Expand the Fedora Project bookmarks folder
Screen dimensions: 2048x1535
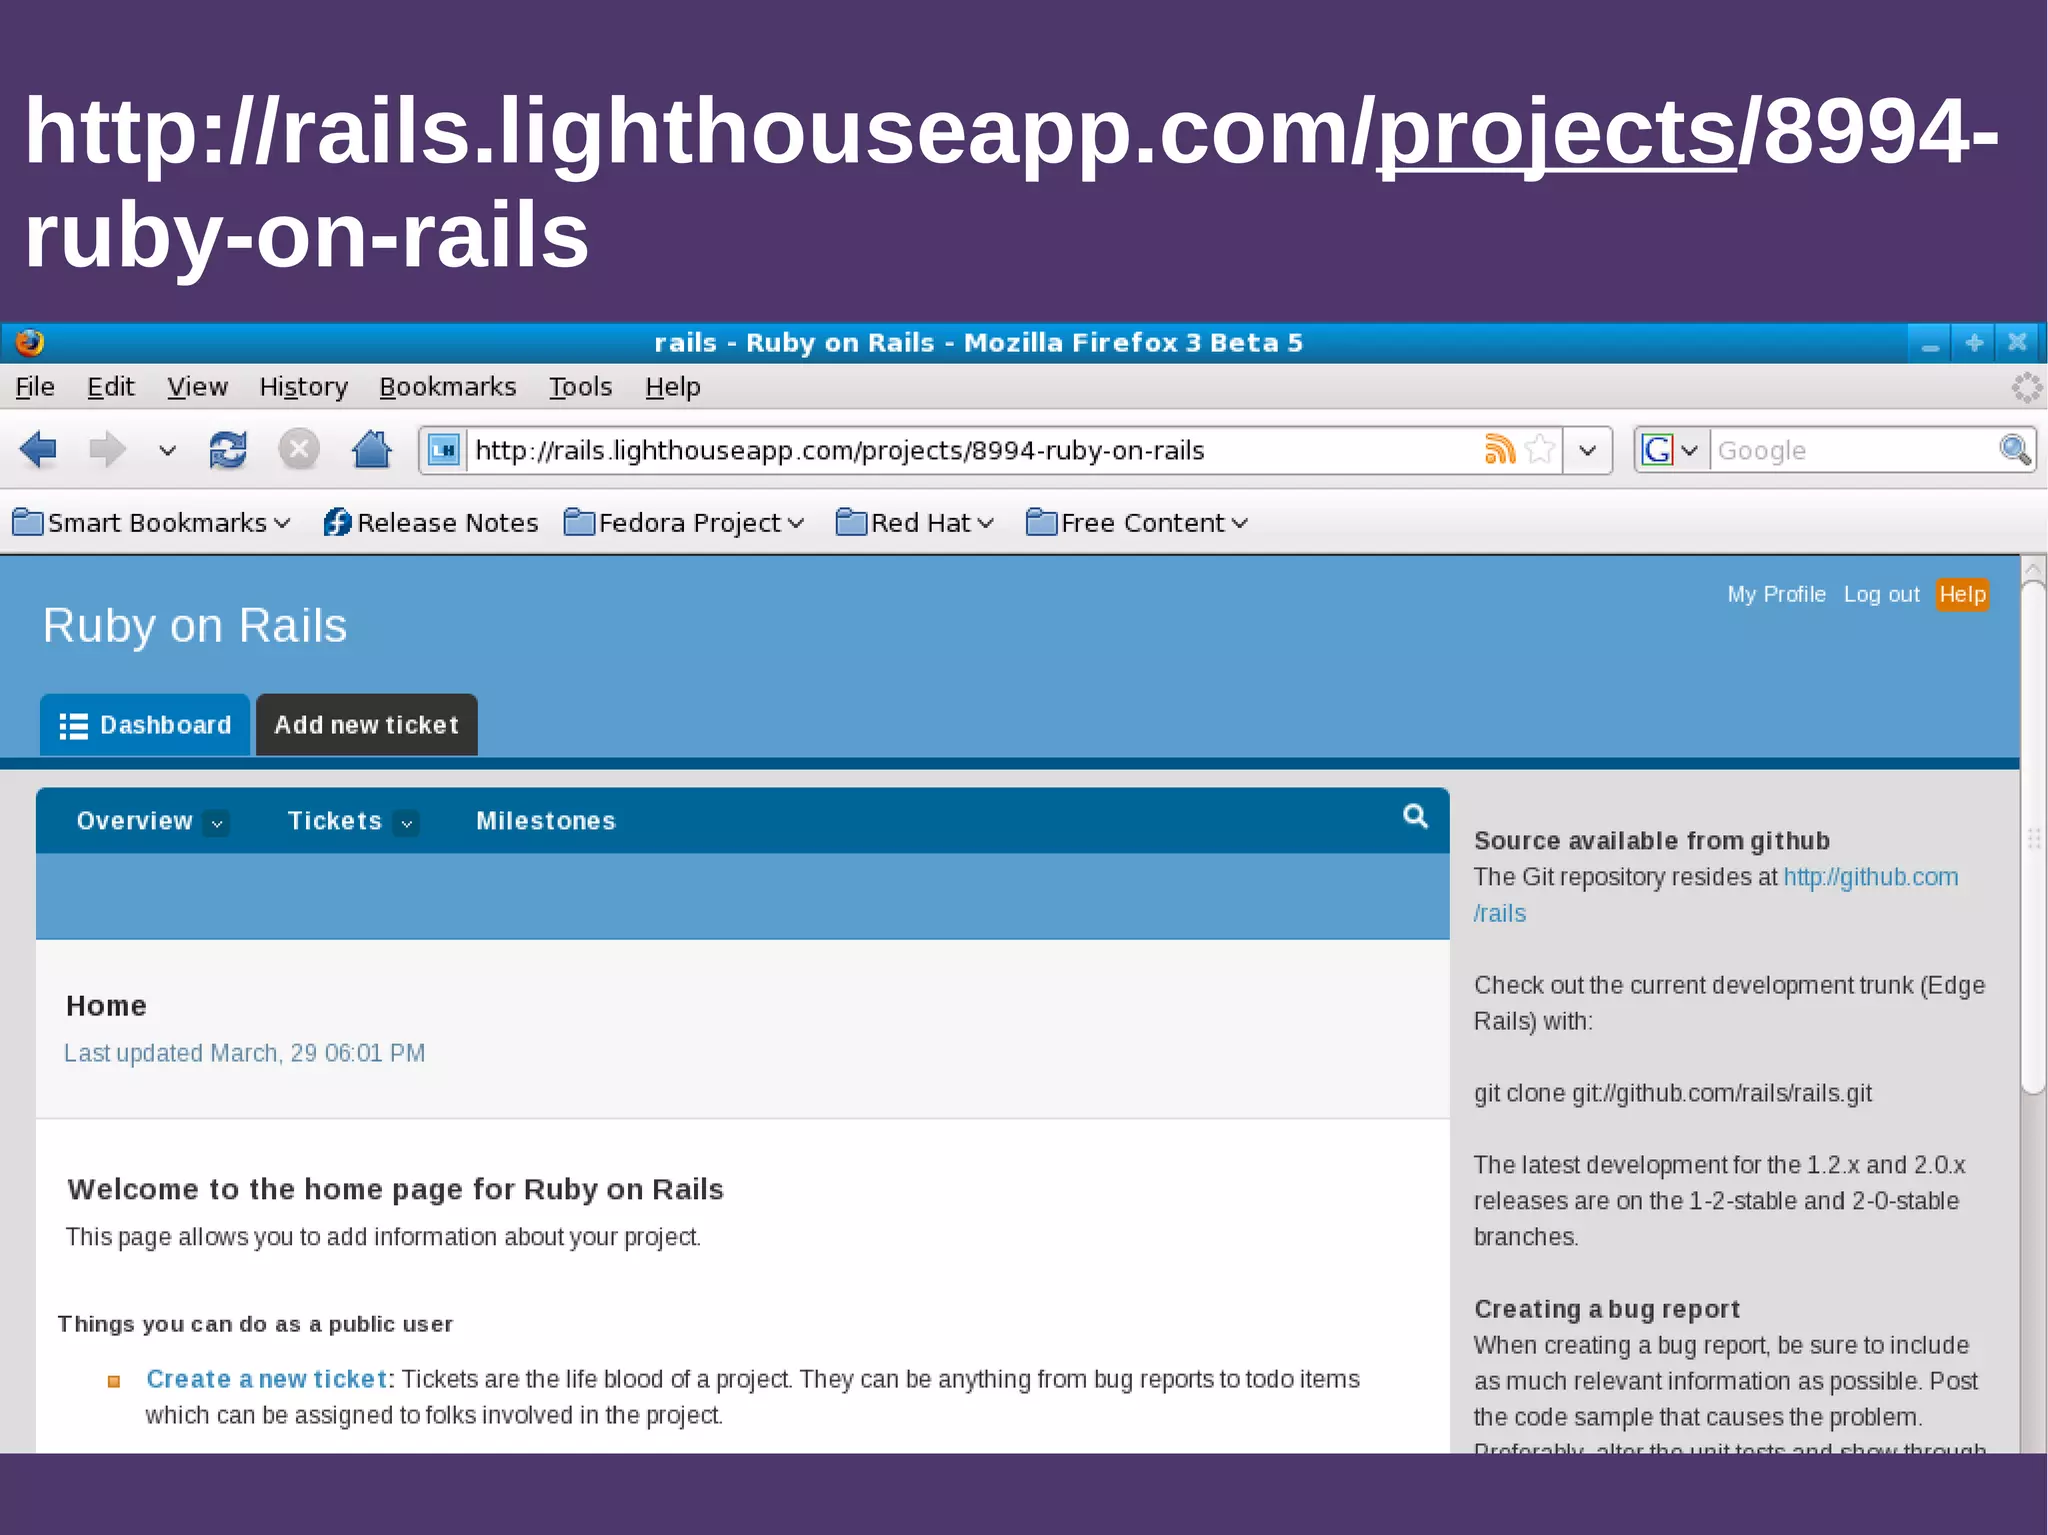click(x=684, y=523)
